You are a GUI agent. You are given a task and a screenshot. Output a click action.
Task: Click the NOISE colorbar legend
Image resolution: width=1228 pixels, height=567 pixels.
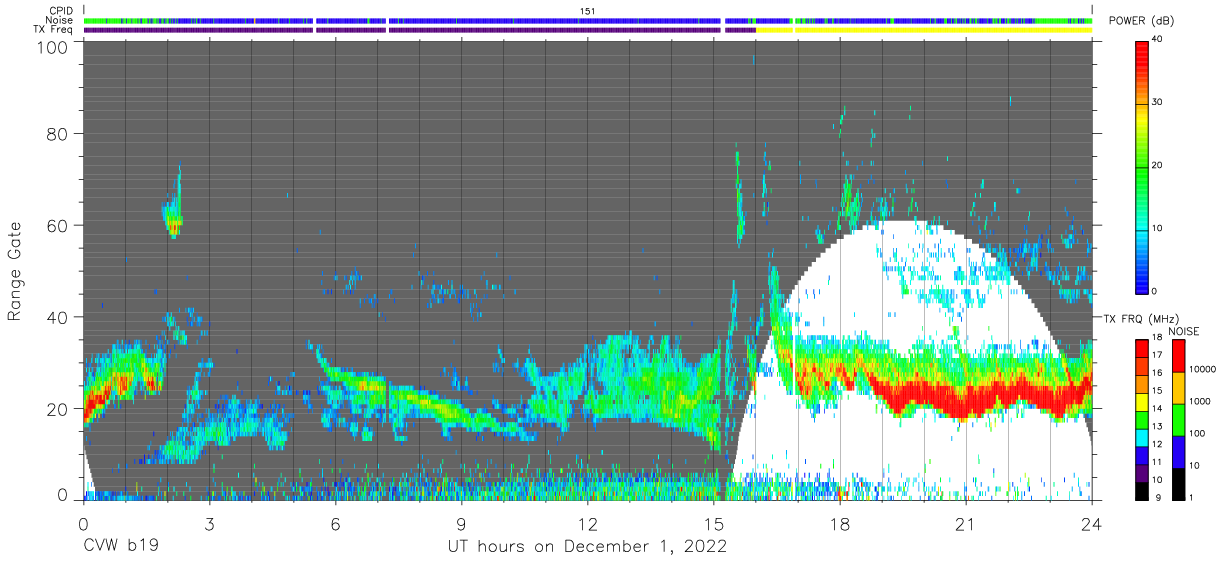[x=1178, y=418]
